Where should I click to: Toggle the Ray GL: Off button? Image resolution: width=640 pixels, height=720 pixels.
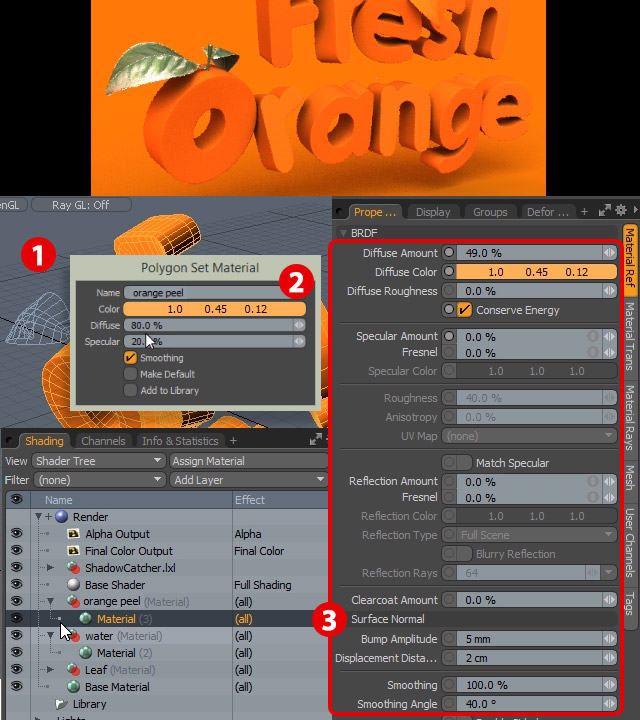pyautogui.click(x=81, y=205)
